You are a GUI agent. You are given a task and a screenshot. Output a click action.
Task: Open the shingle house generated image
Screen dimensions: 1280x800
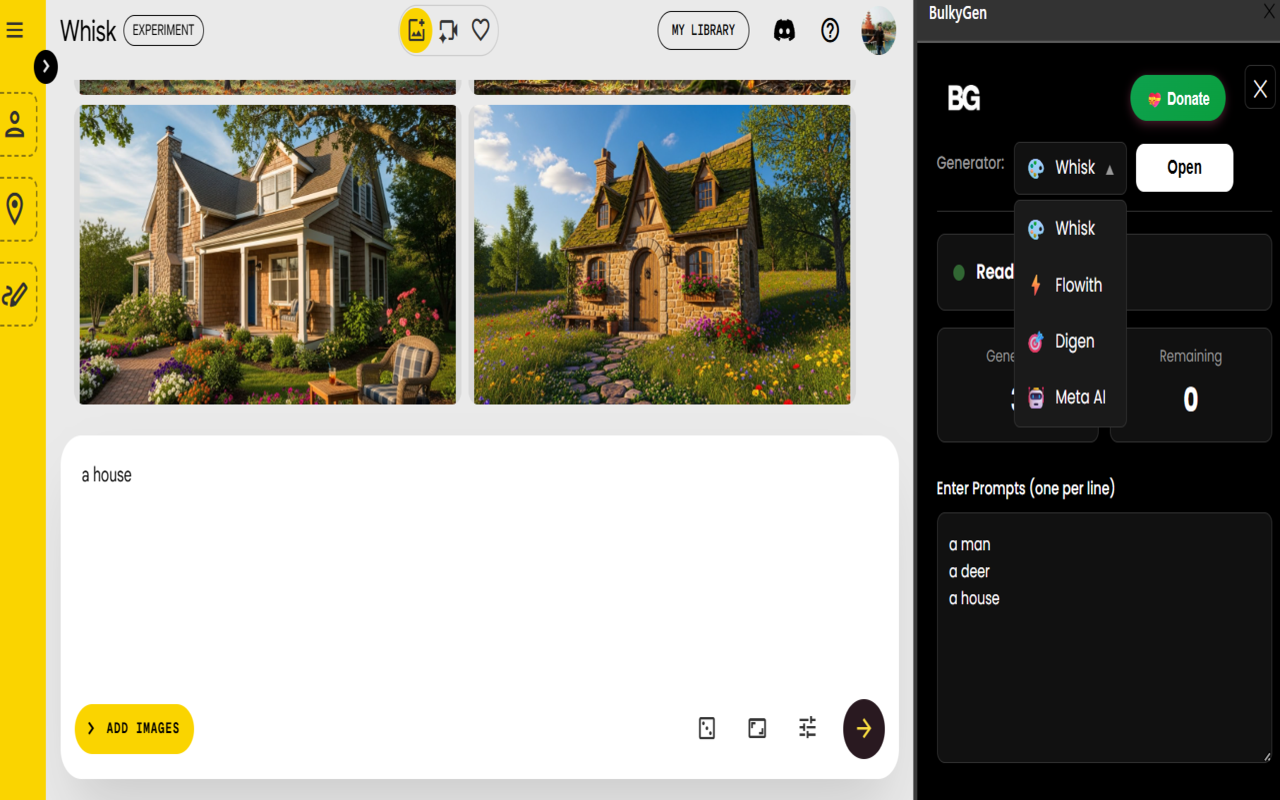[x=268, y=254]
